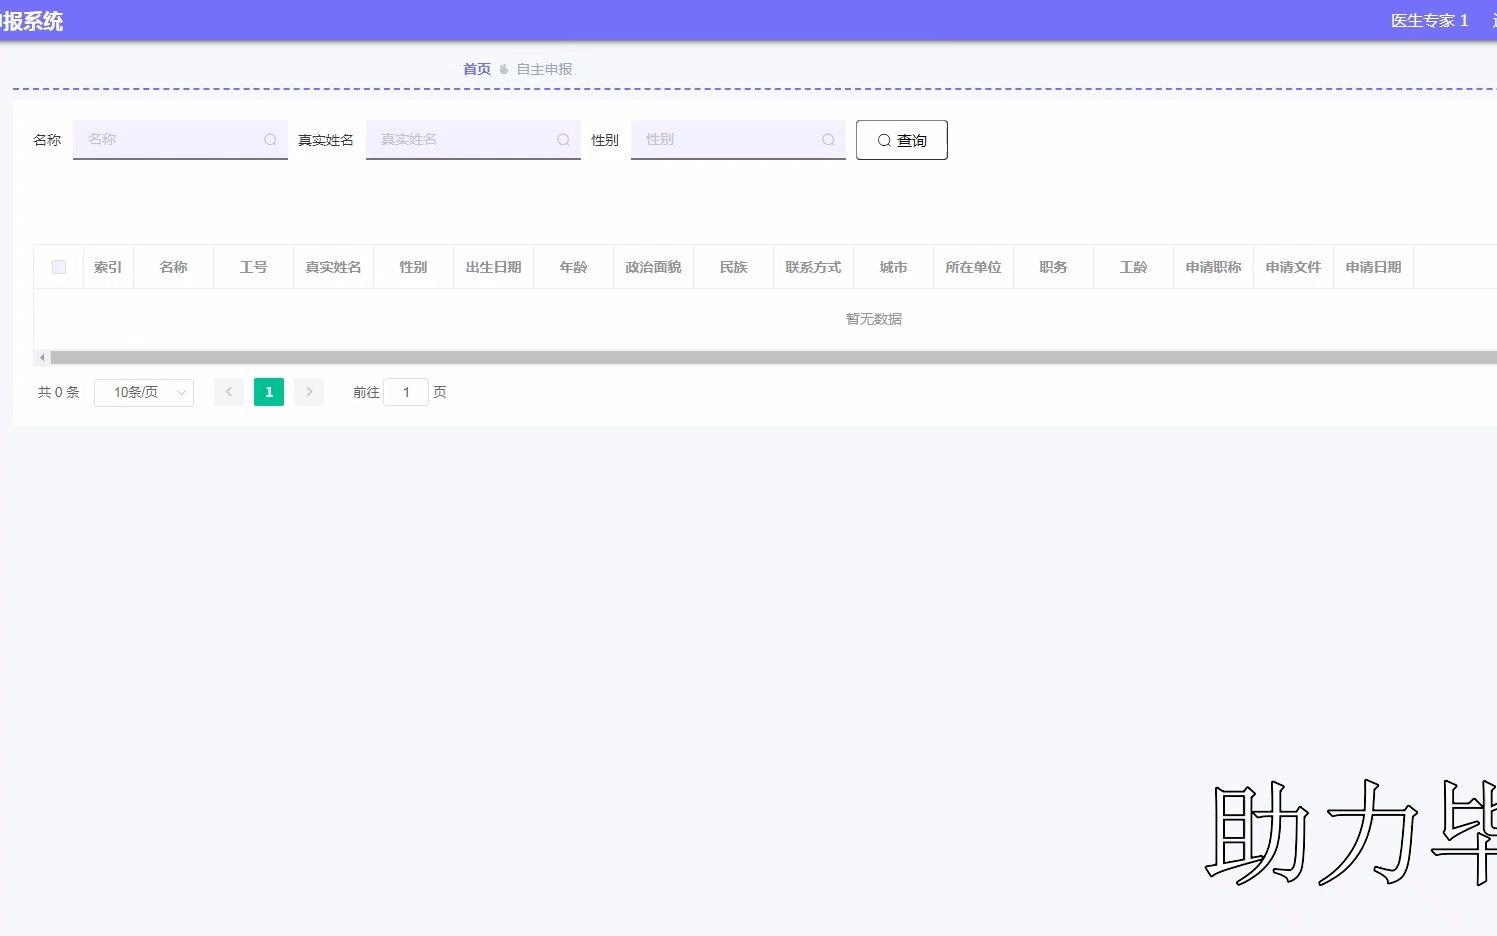Click page number 1 in pagination
1497x936 pixels.
(x=268, y=391)
